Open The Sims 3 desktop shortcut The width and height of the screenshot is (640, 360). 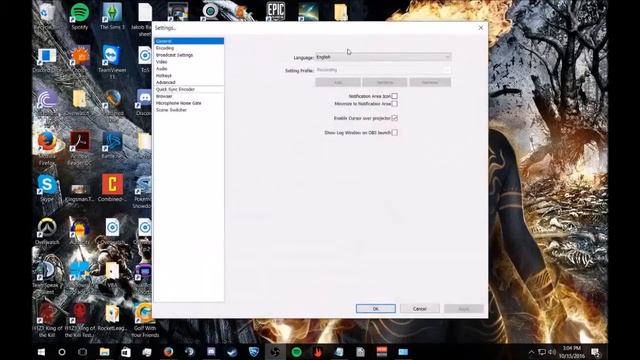coord(112,16)
